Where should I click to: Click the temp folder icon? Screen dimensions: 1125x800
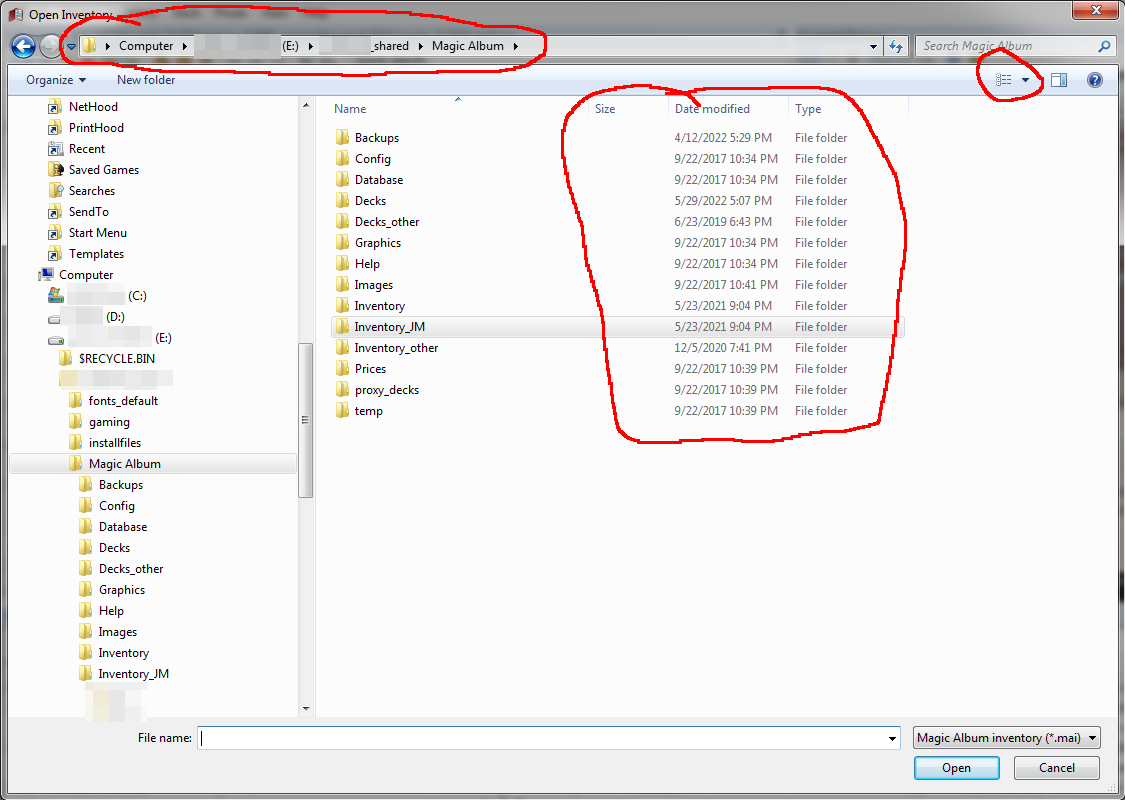[342, 410]
